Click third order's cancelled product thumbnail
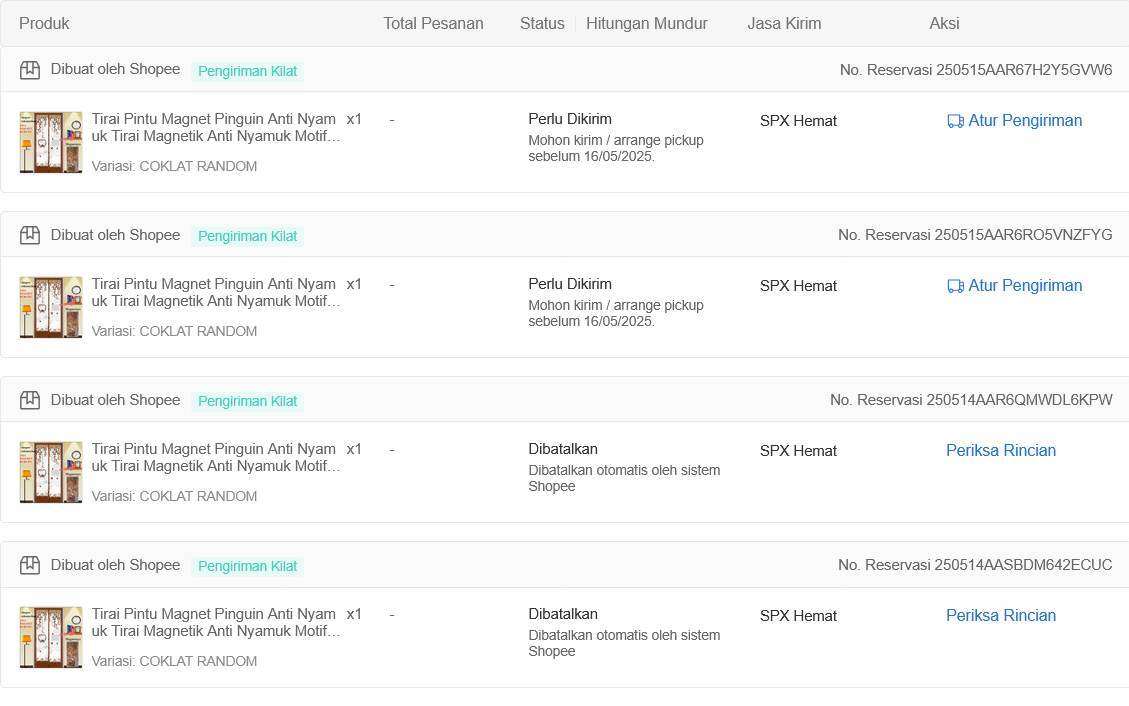Image resolution: width=1129 pixels, height=706 pixels. point(50,472)
